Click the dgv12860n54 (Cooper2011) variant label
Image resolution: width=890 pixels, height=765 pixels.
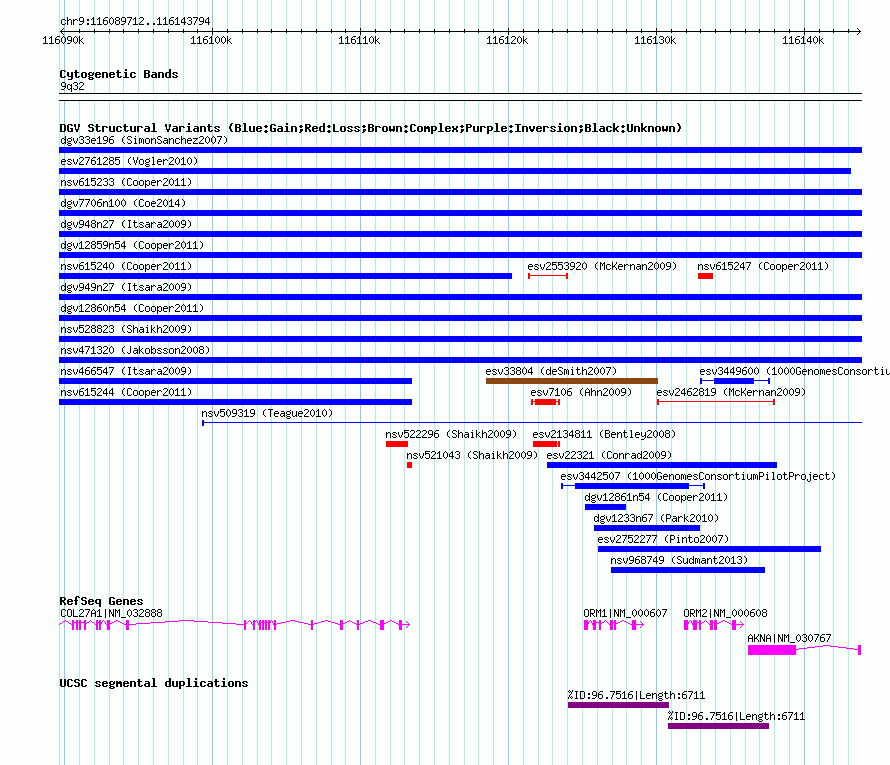pos(132,308)
